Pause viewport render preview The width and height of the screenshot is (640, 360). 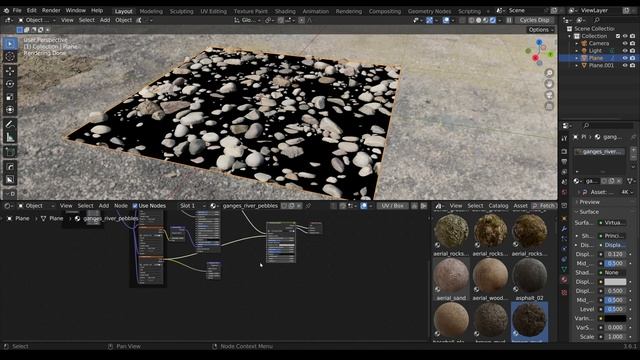click(x=509, y=20)
